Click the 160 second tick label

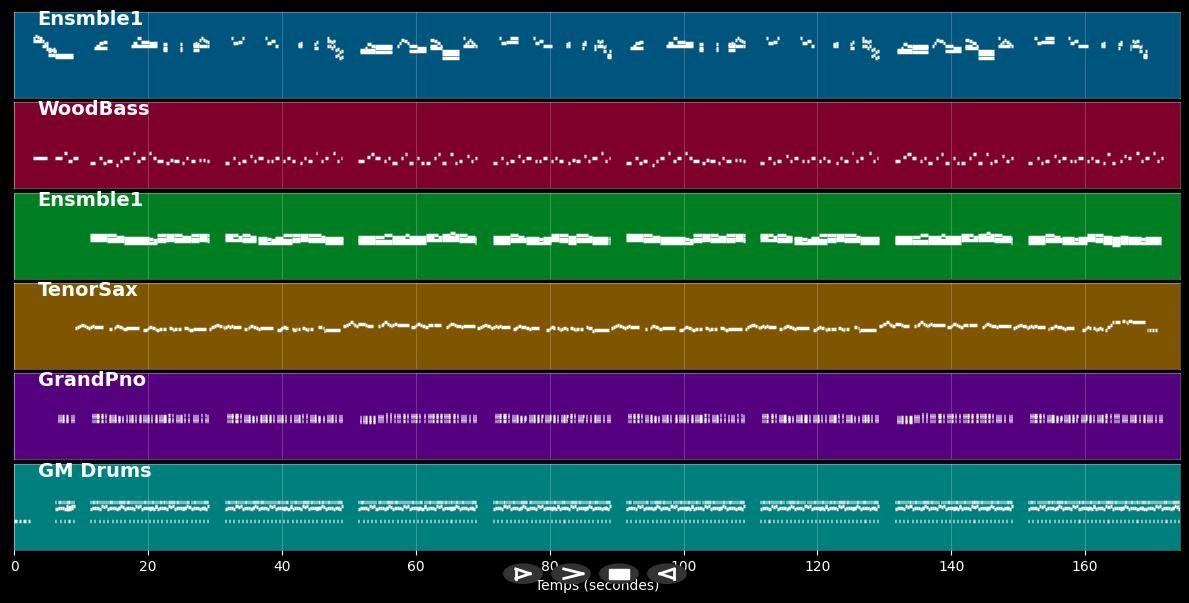pos(1085,567)
